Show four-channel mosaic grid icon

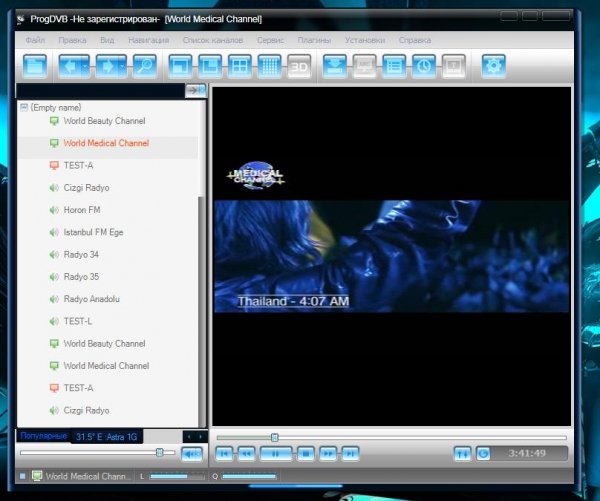(x=240, y=67)
